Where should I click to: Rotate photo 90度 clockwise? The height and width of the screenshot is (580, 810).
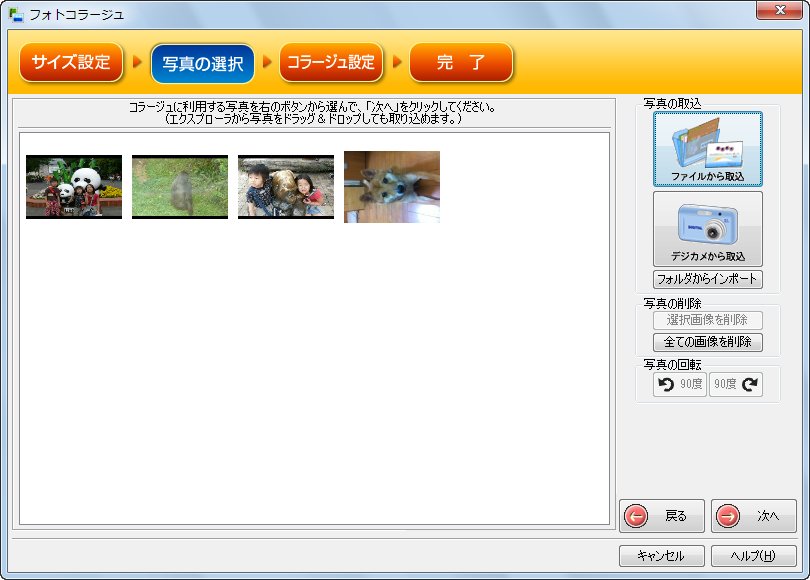click(736, 384)
